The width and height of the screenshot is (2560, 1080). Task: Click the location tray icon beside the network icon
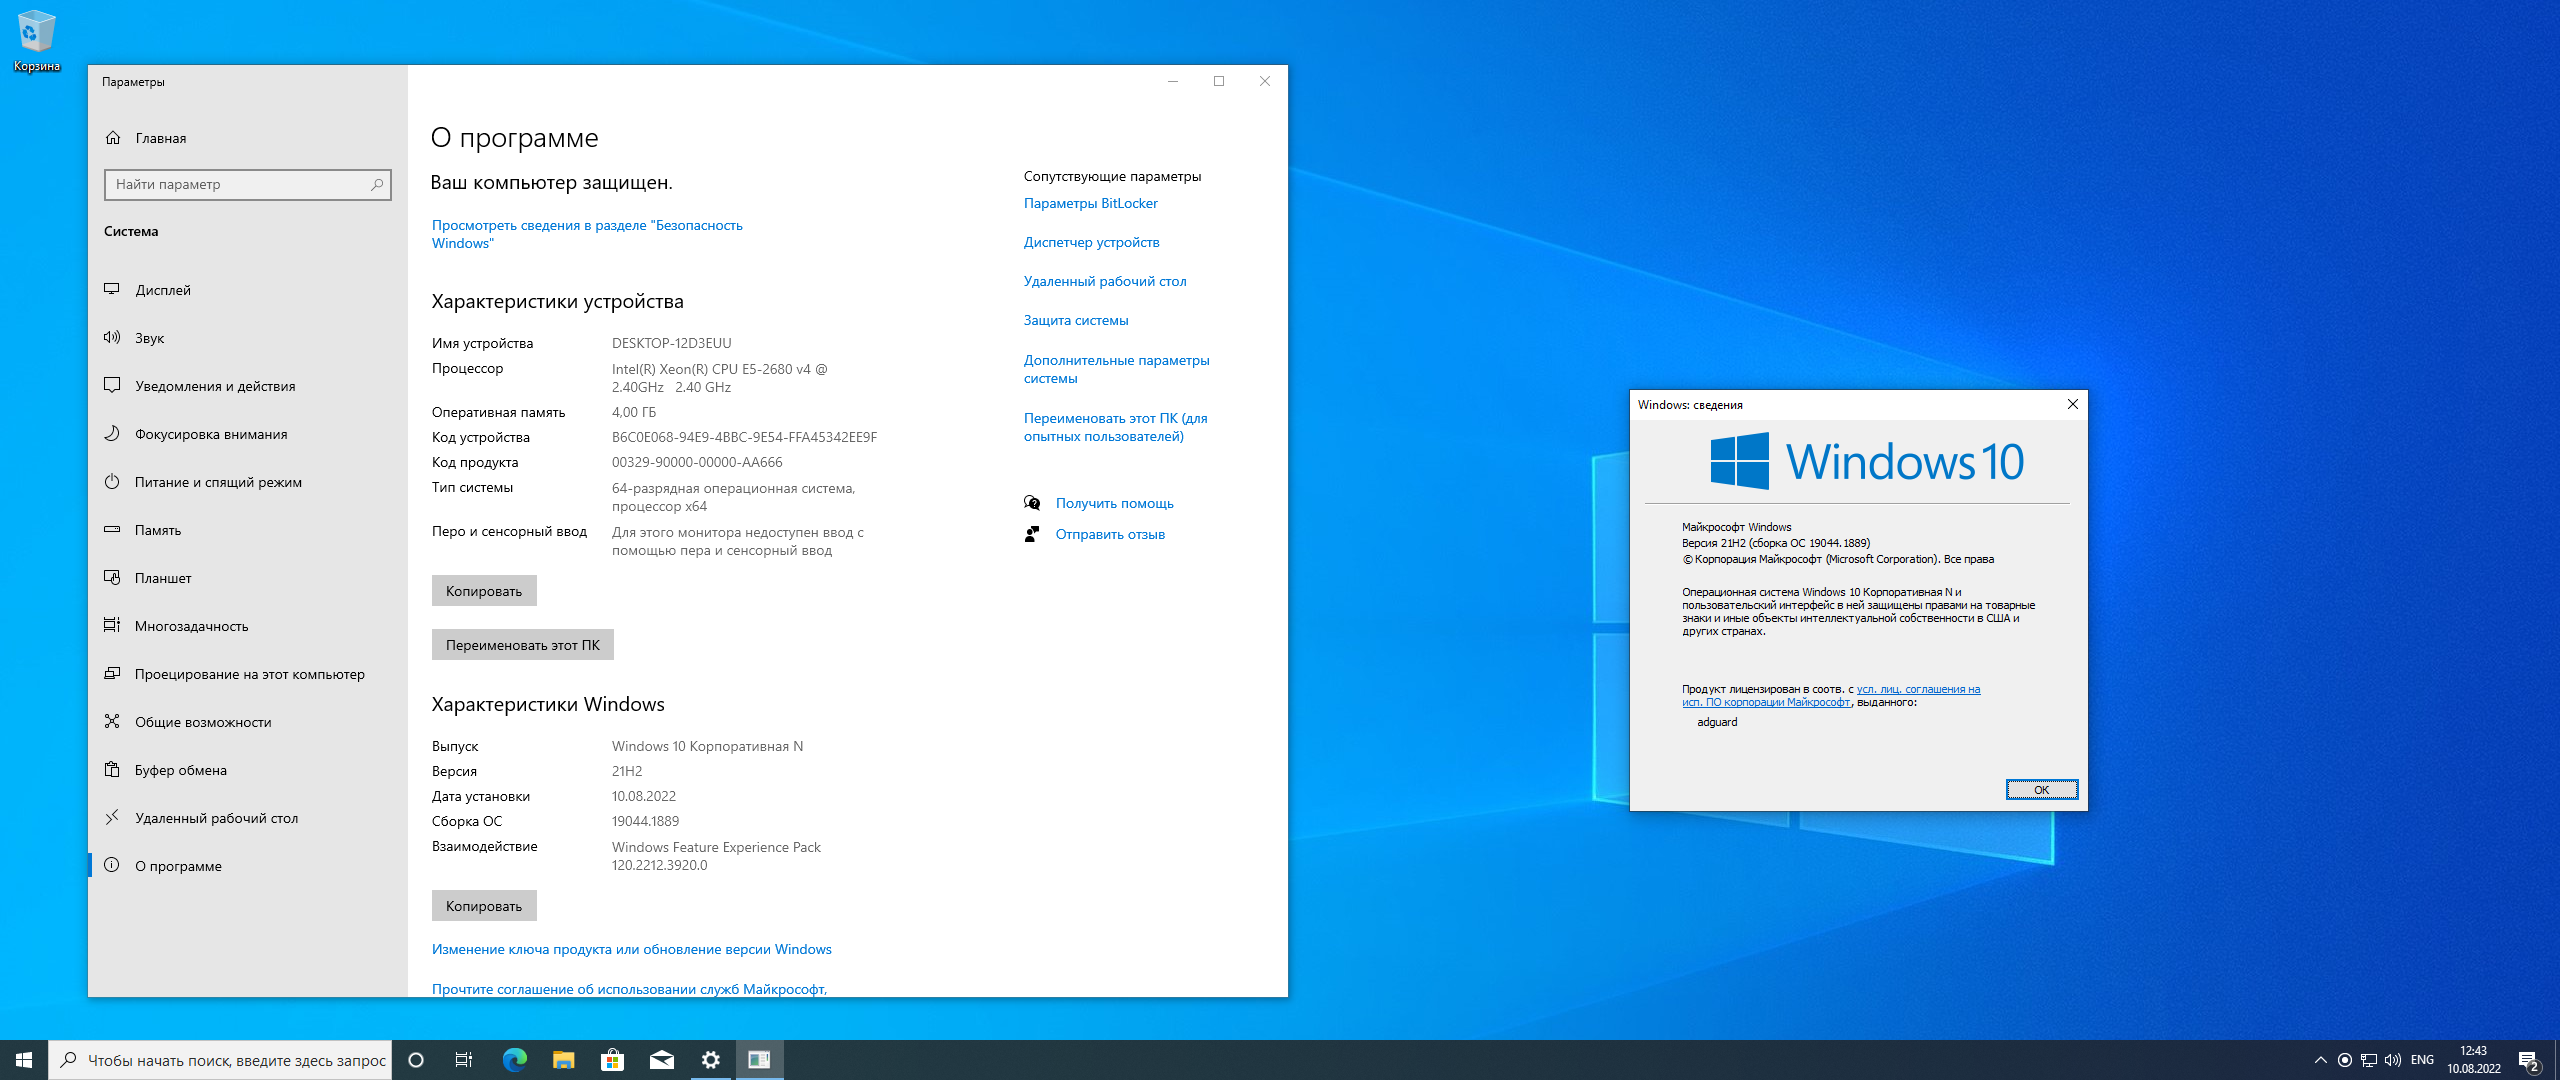2344,1060
